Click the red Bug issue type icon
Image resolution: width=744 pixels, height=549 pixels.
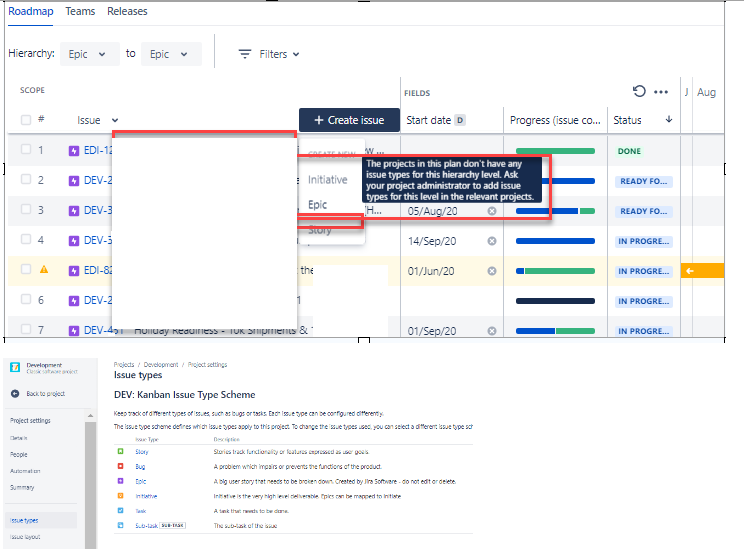[121, 466]
